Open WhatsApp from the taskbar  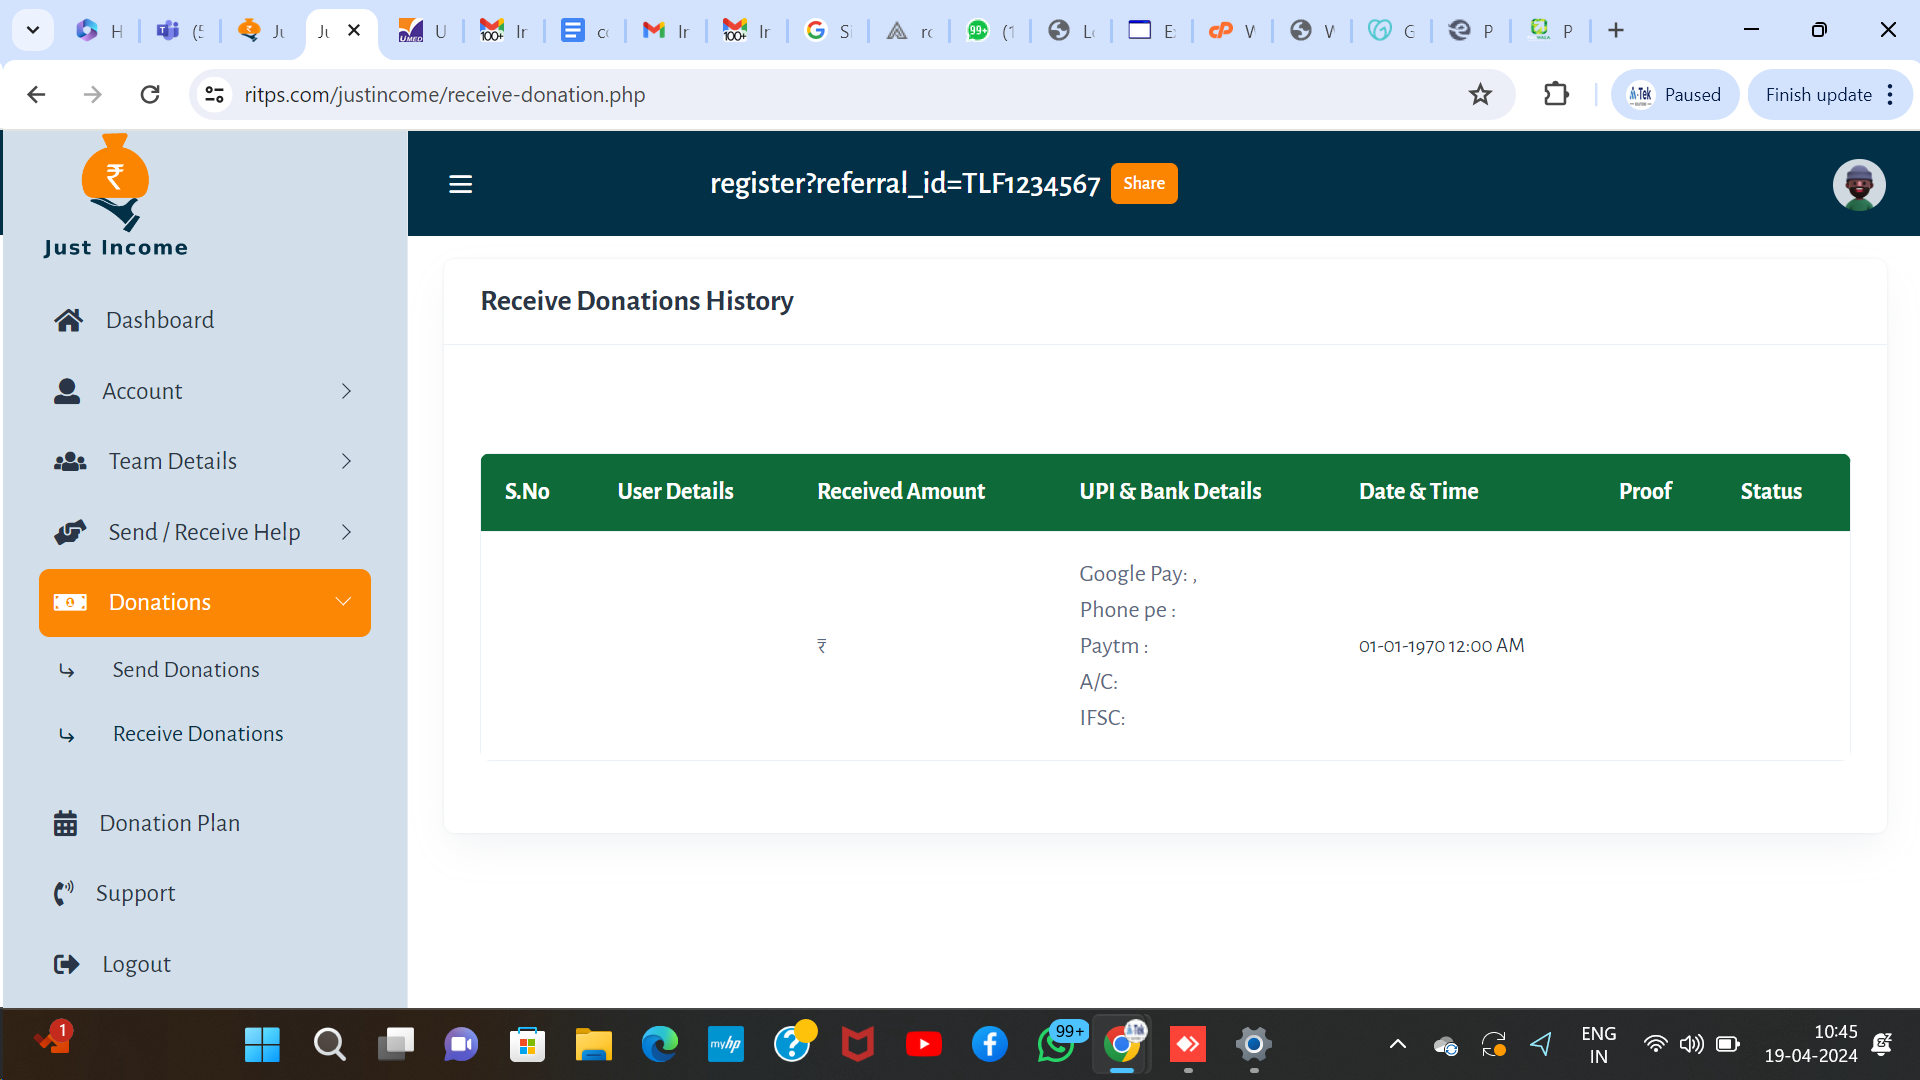tap(1056, 1045)
